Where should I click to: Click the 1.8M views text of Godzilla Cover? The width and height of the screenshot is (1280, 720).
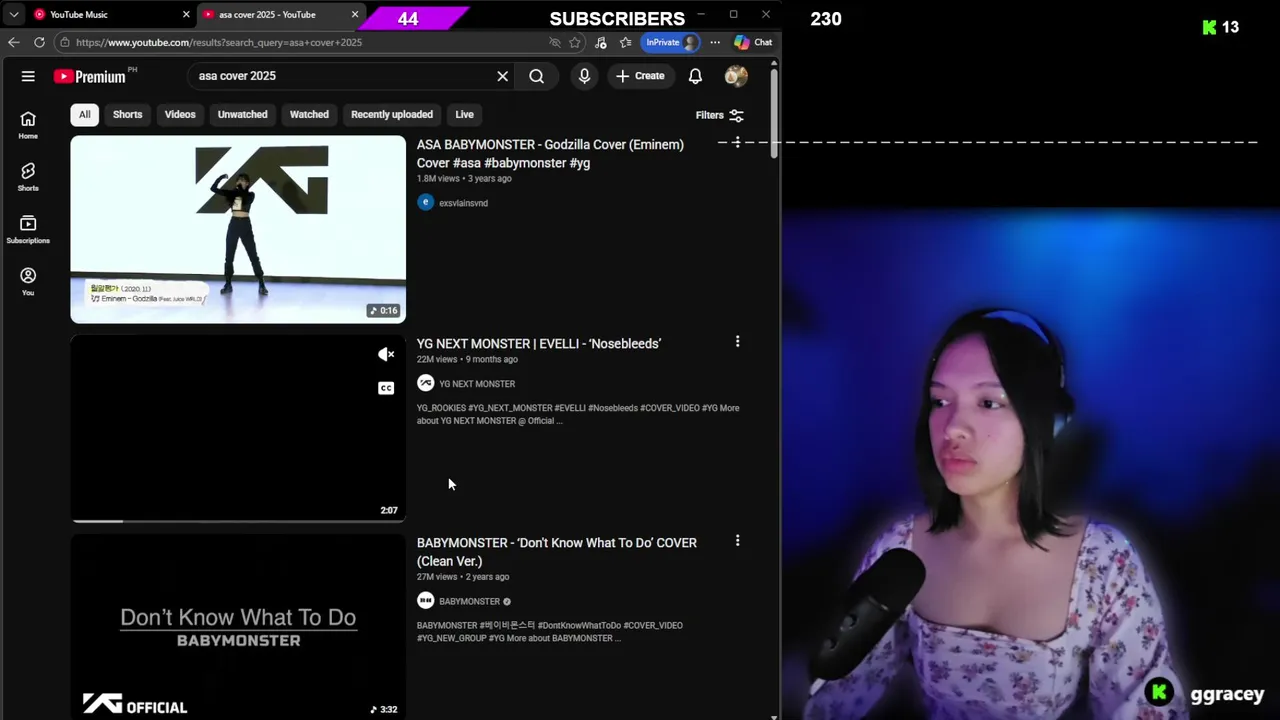[438, 179]
